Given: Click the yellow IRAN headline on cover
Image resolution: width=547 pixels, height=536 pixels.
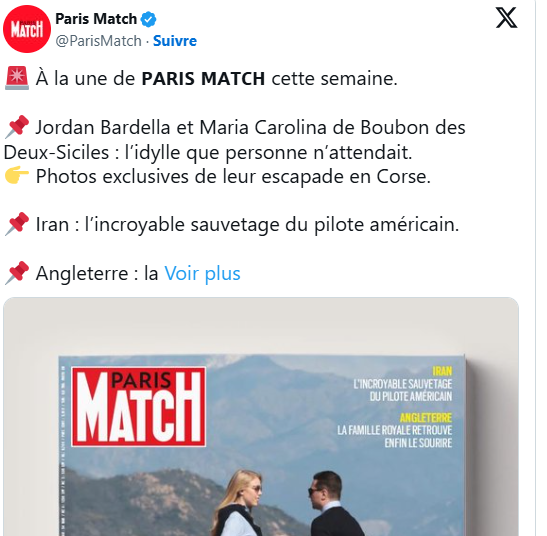Looking at the screenshot, I should coord(442,371).
